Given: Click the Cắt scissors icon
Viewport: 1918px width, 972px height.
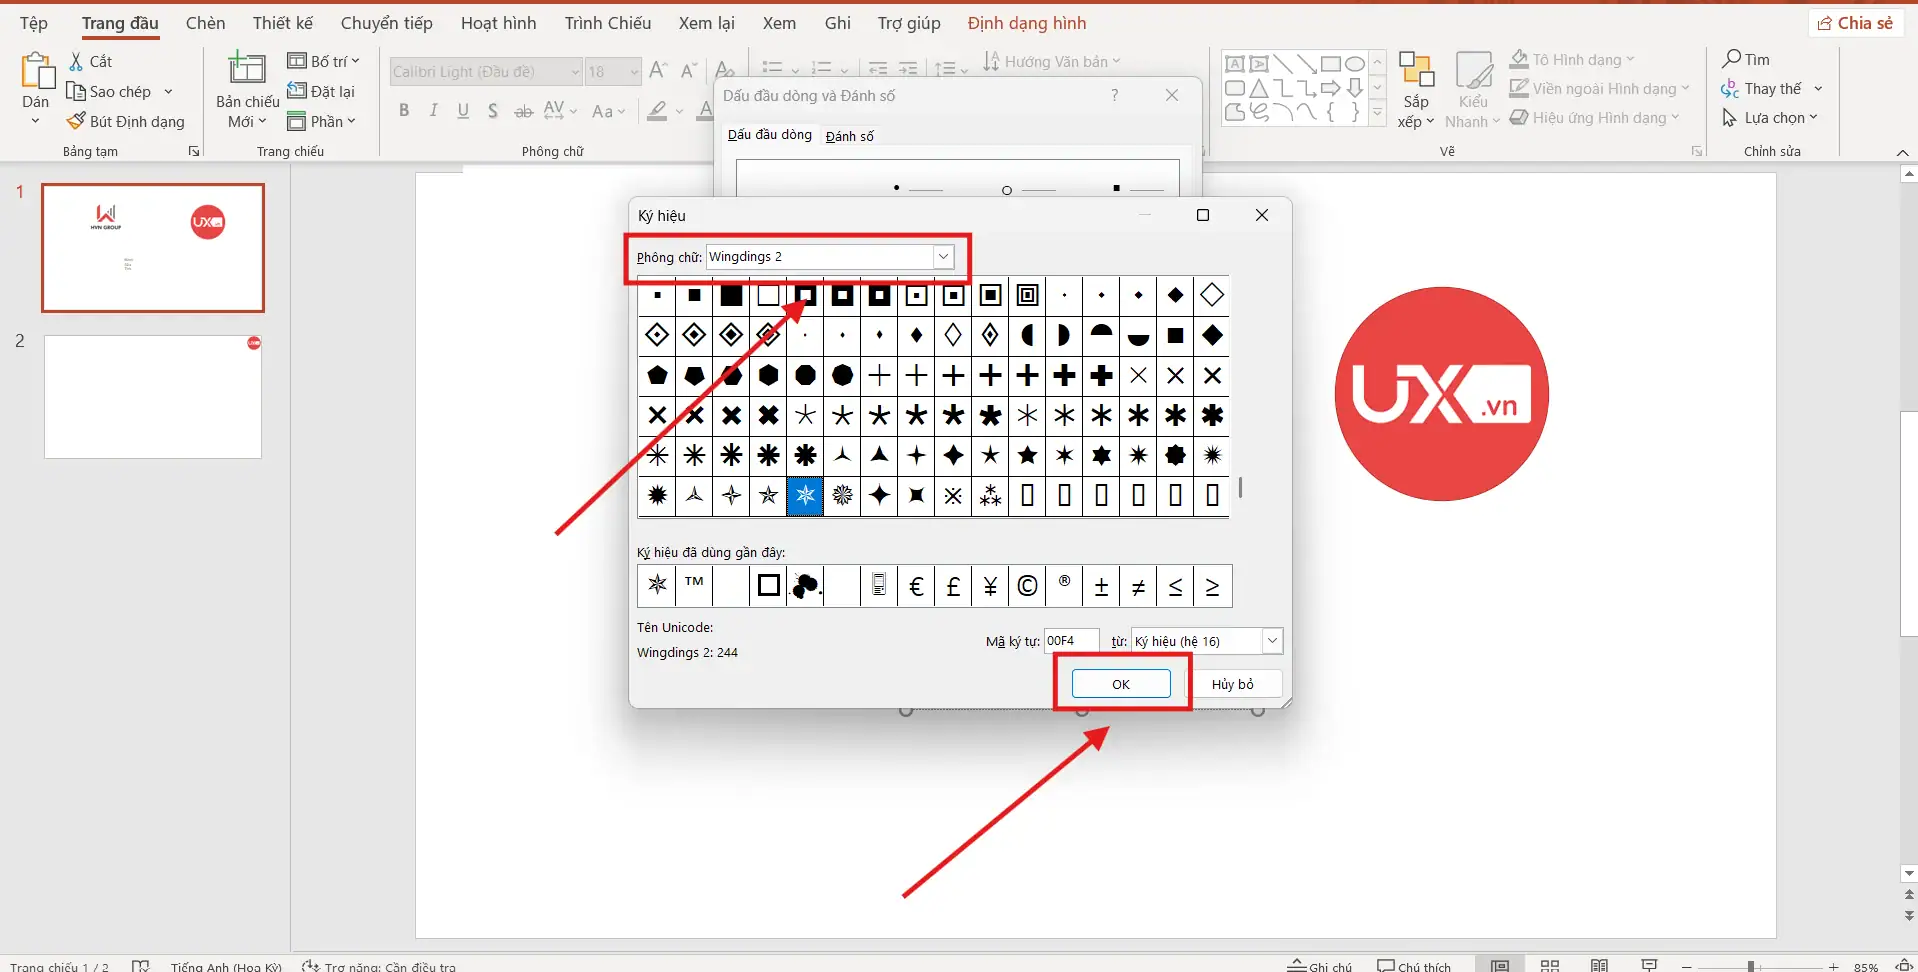Looking at the screenshot, I should (76, 62).
